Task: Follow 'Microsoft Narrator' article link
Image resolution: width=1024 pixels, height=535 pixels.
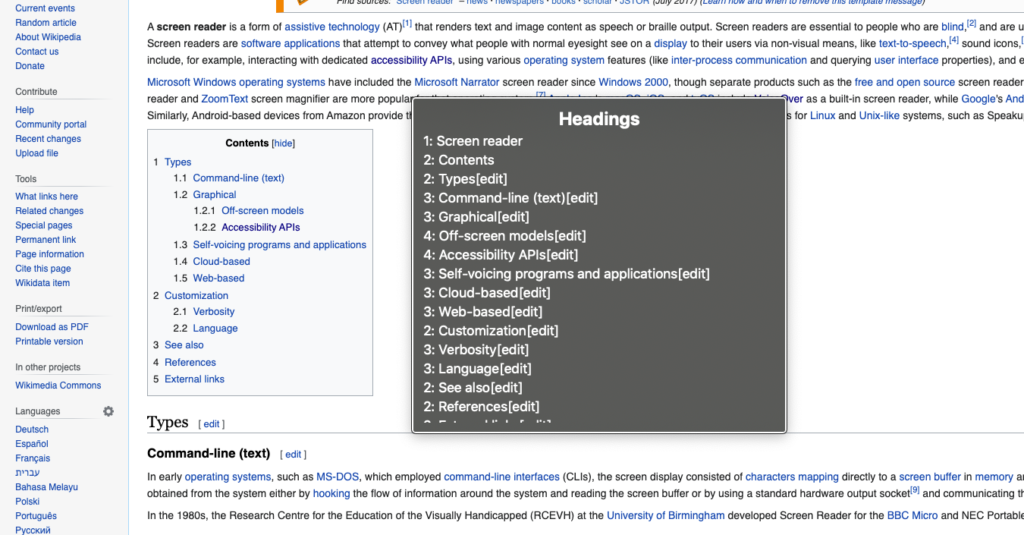Action: pyautogui.click(x=456, y=82)
